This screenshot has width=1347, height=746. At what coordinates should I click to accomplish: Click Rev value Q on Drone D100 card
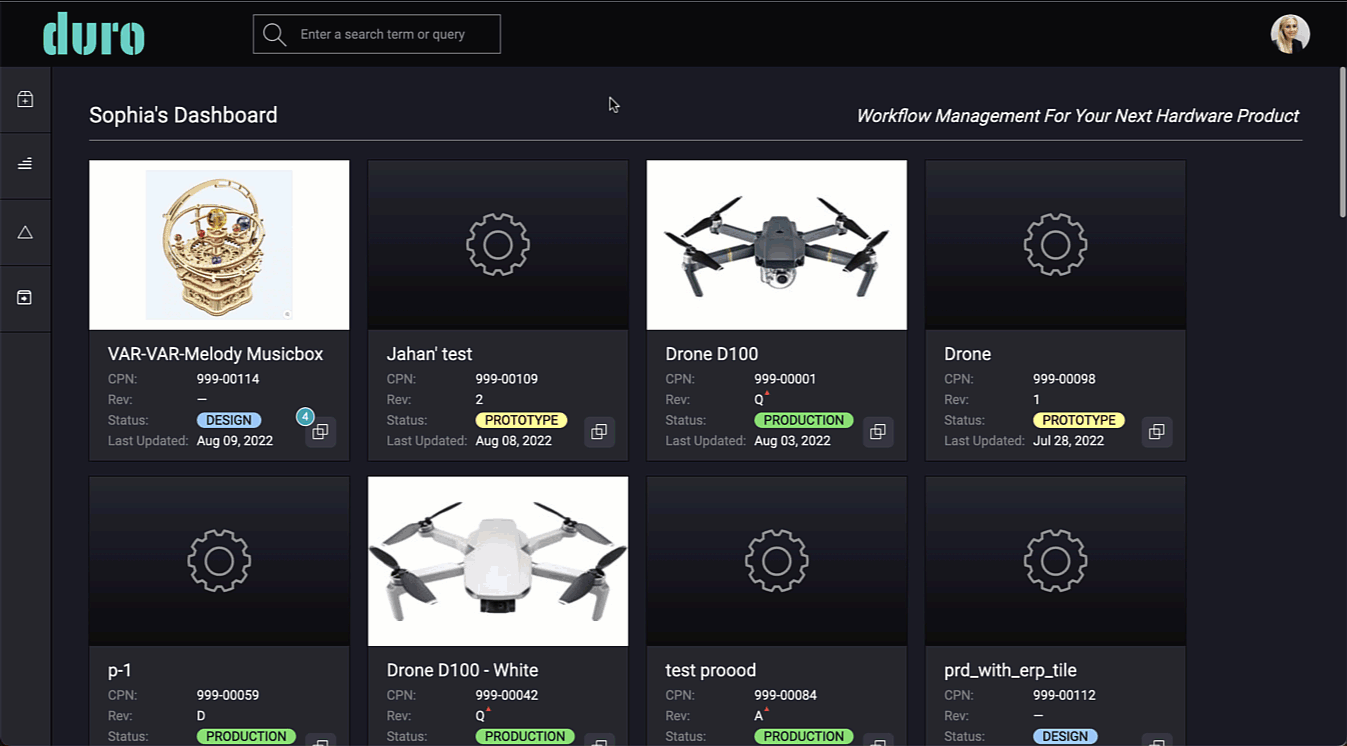[x=760, y=400]
